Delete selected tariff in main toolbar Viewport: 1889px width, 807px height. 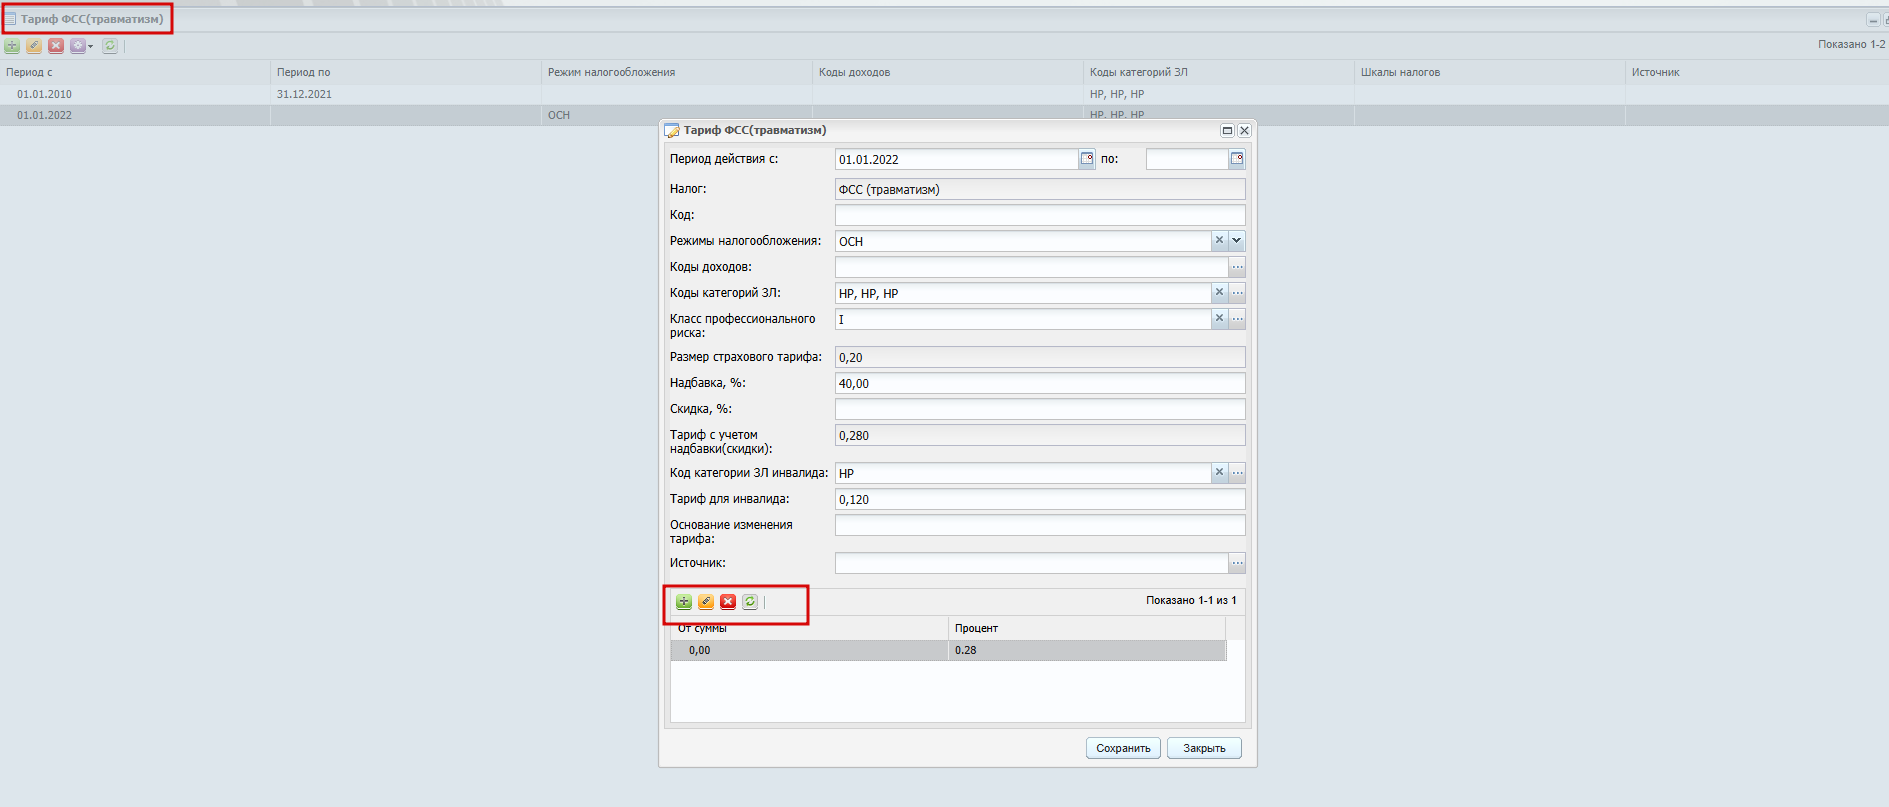click(56, 46)
